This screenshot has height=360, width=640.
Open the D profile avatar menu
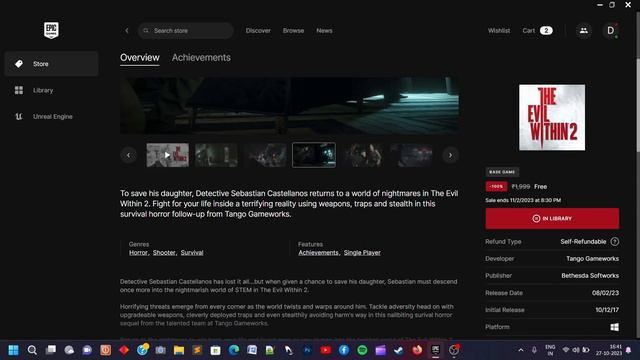[611, 31]
